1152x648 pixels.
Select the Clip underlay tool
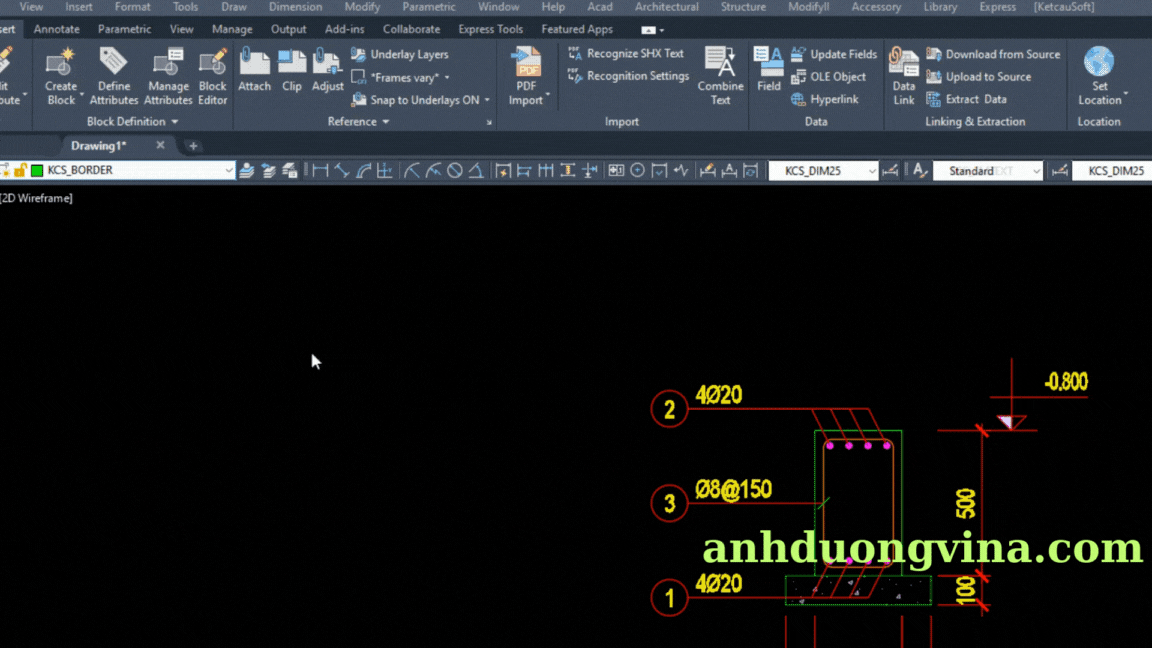tap(292, 65)
